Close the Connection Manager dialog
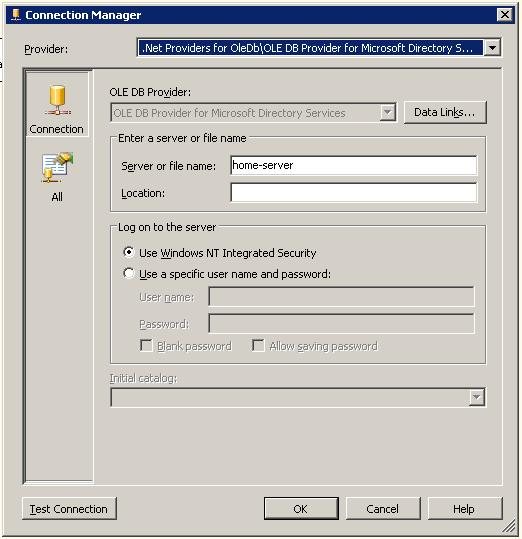Screen dimensions: 522x539 (504, 15)
